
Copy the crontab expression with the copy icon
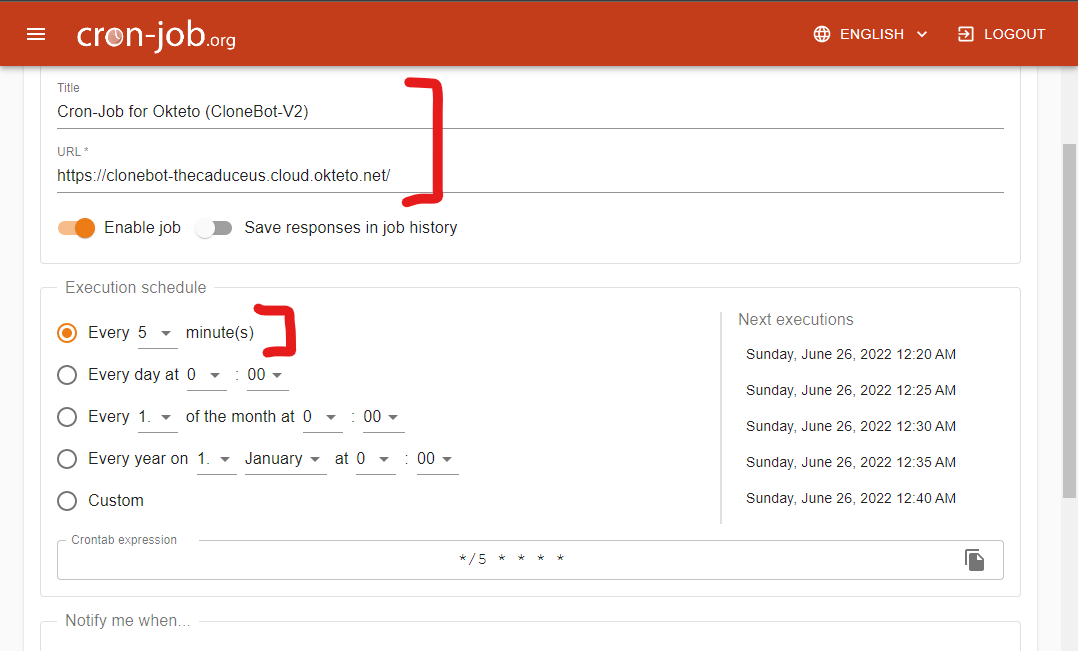tap(974, 560)
